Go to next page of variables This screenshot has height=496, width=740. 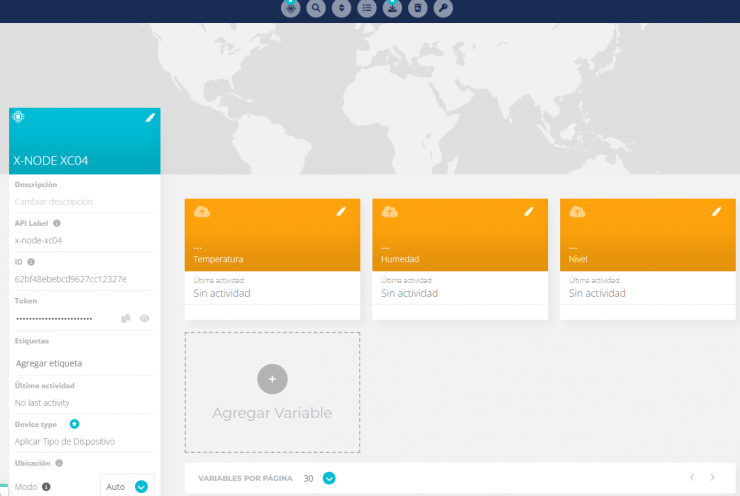coord(712,478)
